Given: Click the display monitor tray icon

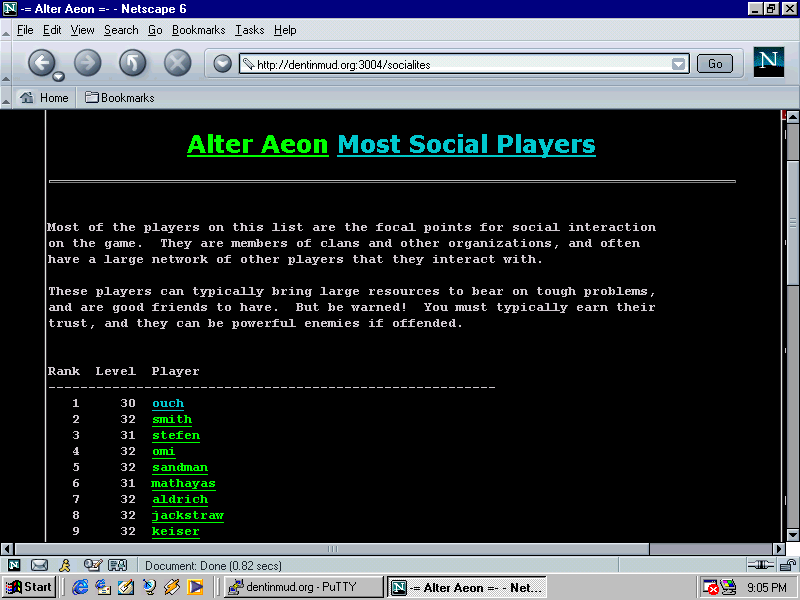Looking at the screenshot, I should [728, 587].
